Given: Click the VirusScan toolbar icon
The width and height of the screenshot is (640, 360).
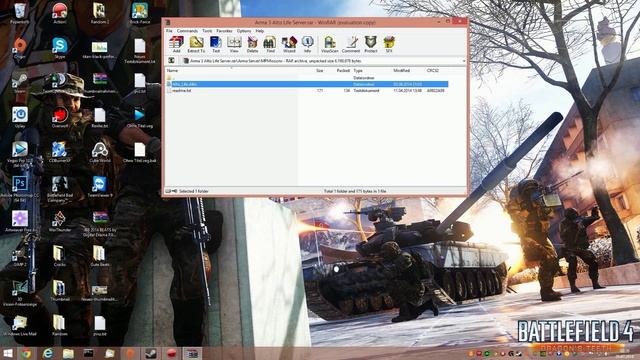Looking at the screenshot, I should tap(329, 44).
